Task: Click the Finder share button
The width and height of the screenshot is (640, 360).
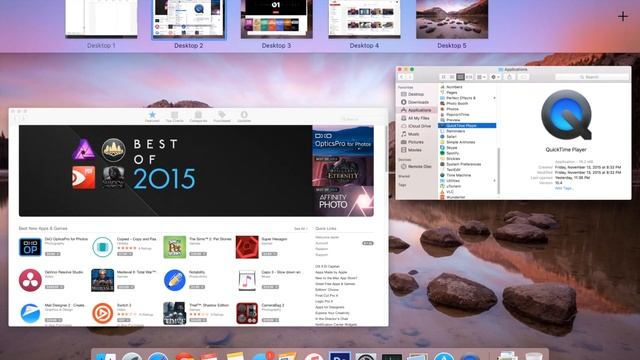Action: (x=509, y=77)
